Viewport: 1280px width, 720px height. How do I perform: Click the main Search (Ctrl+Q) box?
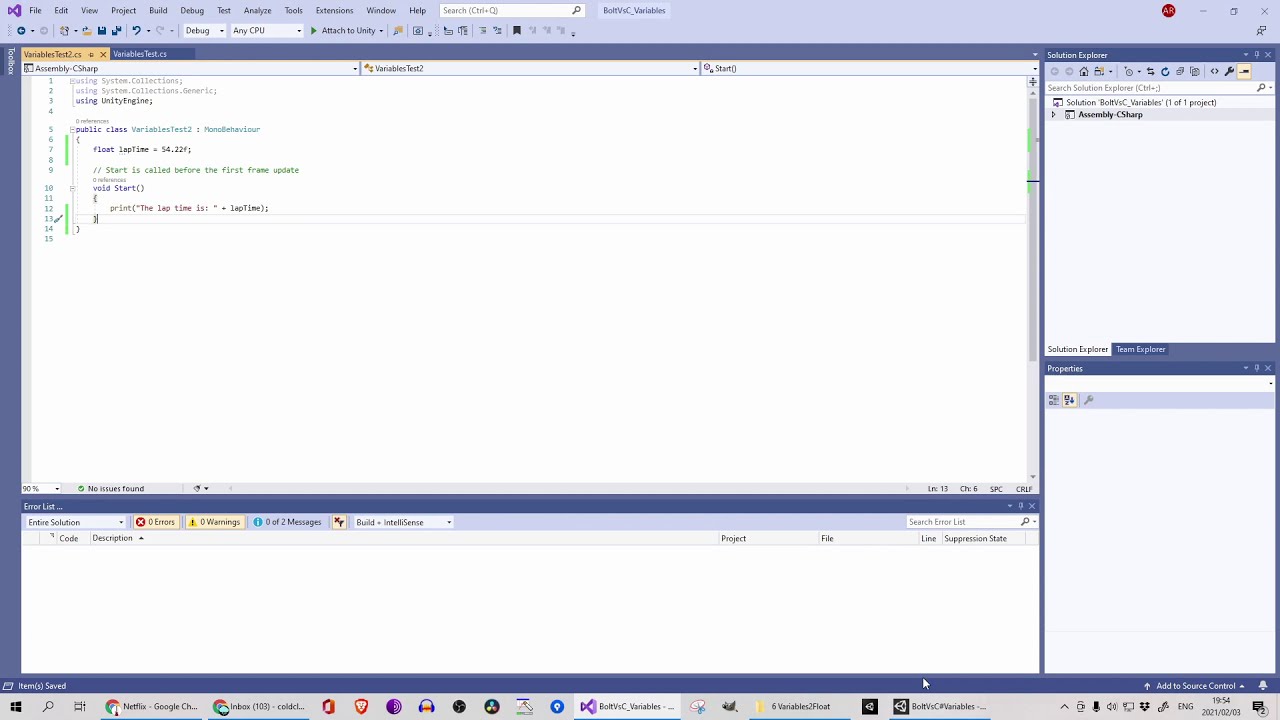[x=511, y=10]
